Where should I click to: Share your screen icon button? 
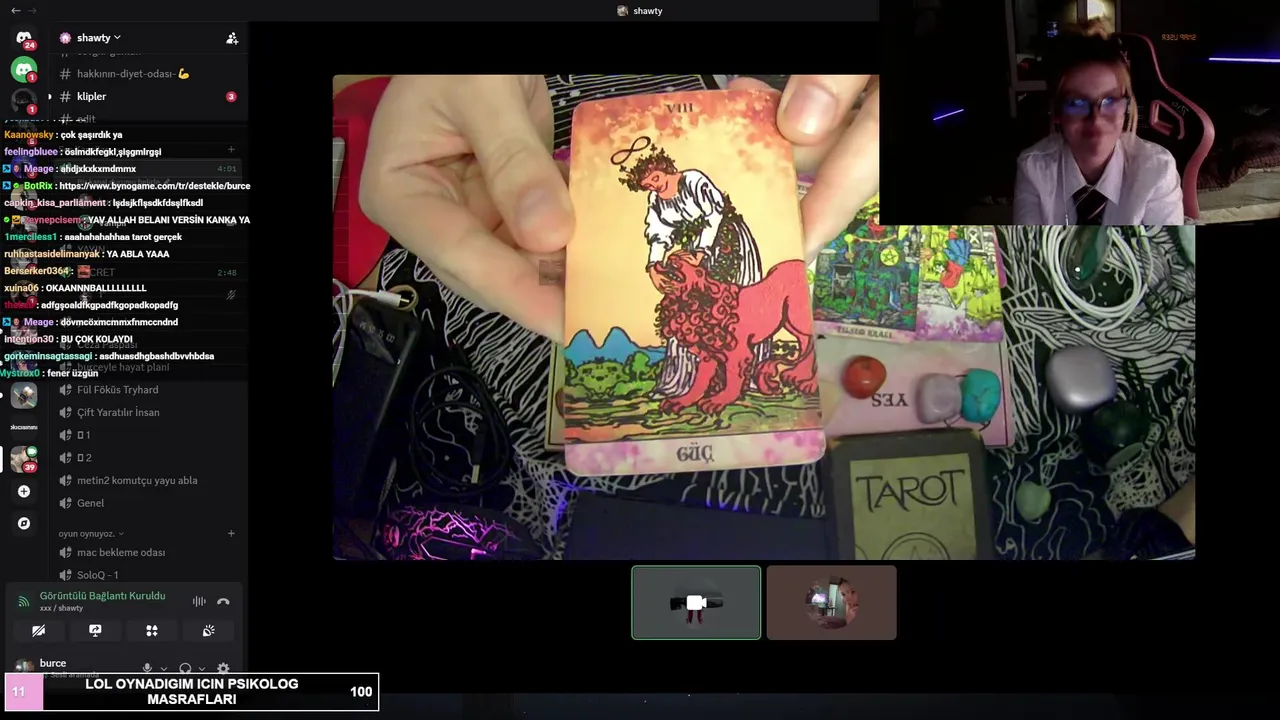[x=95, y=631]
